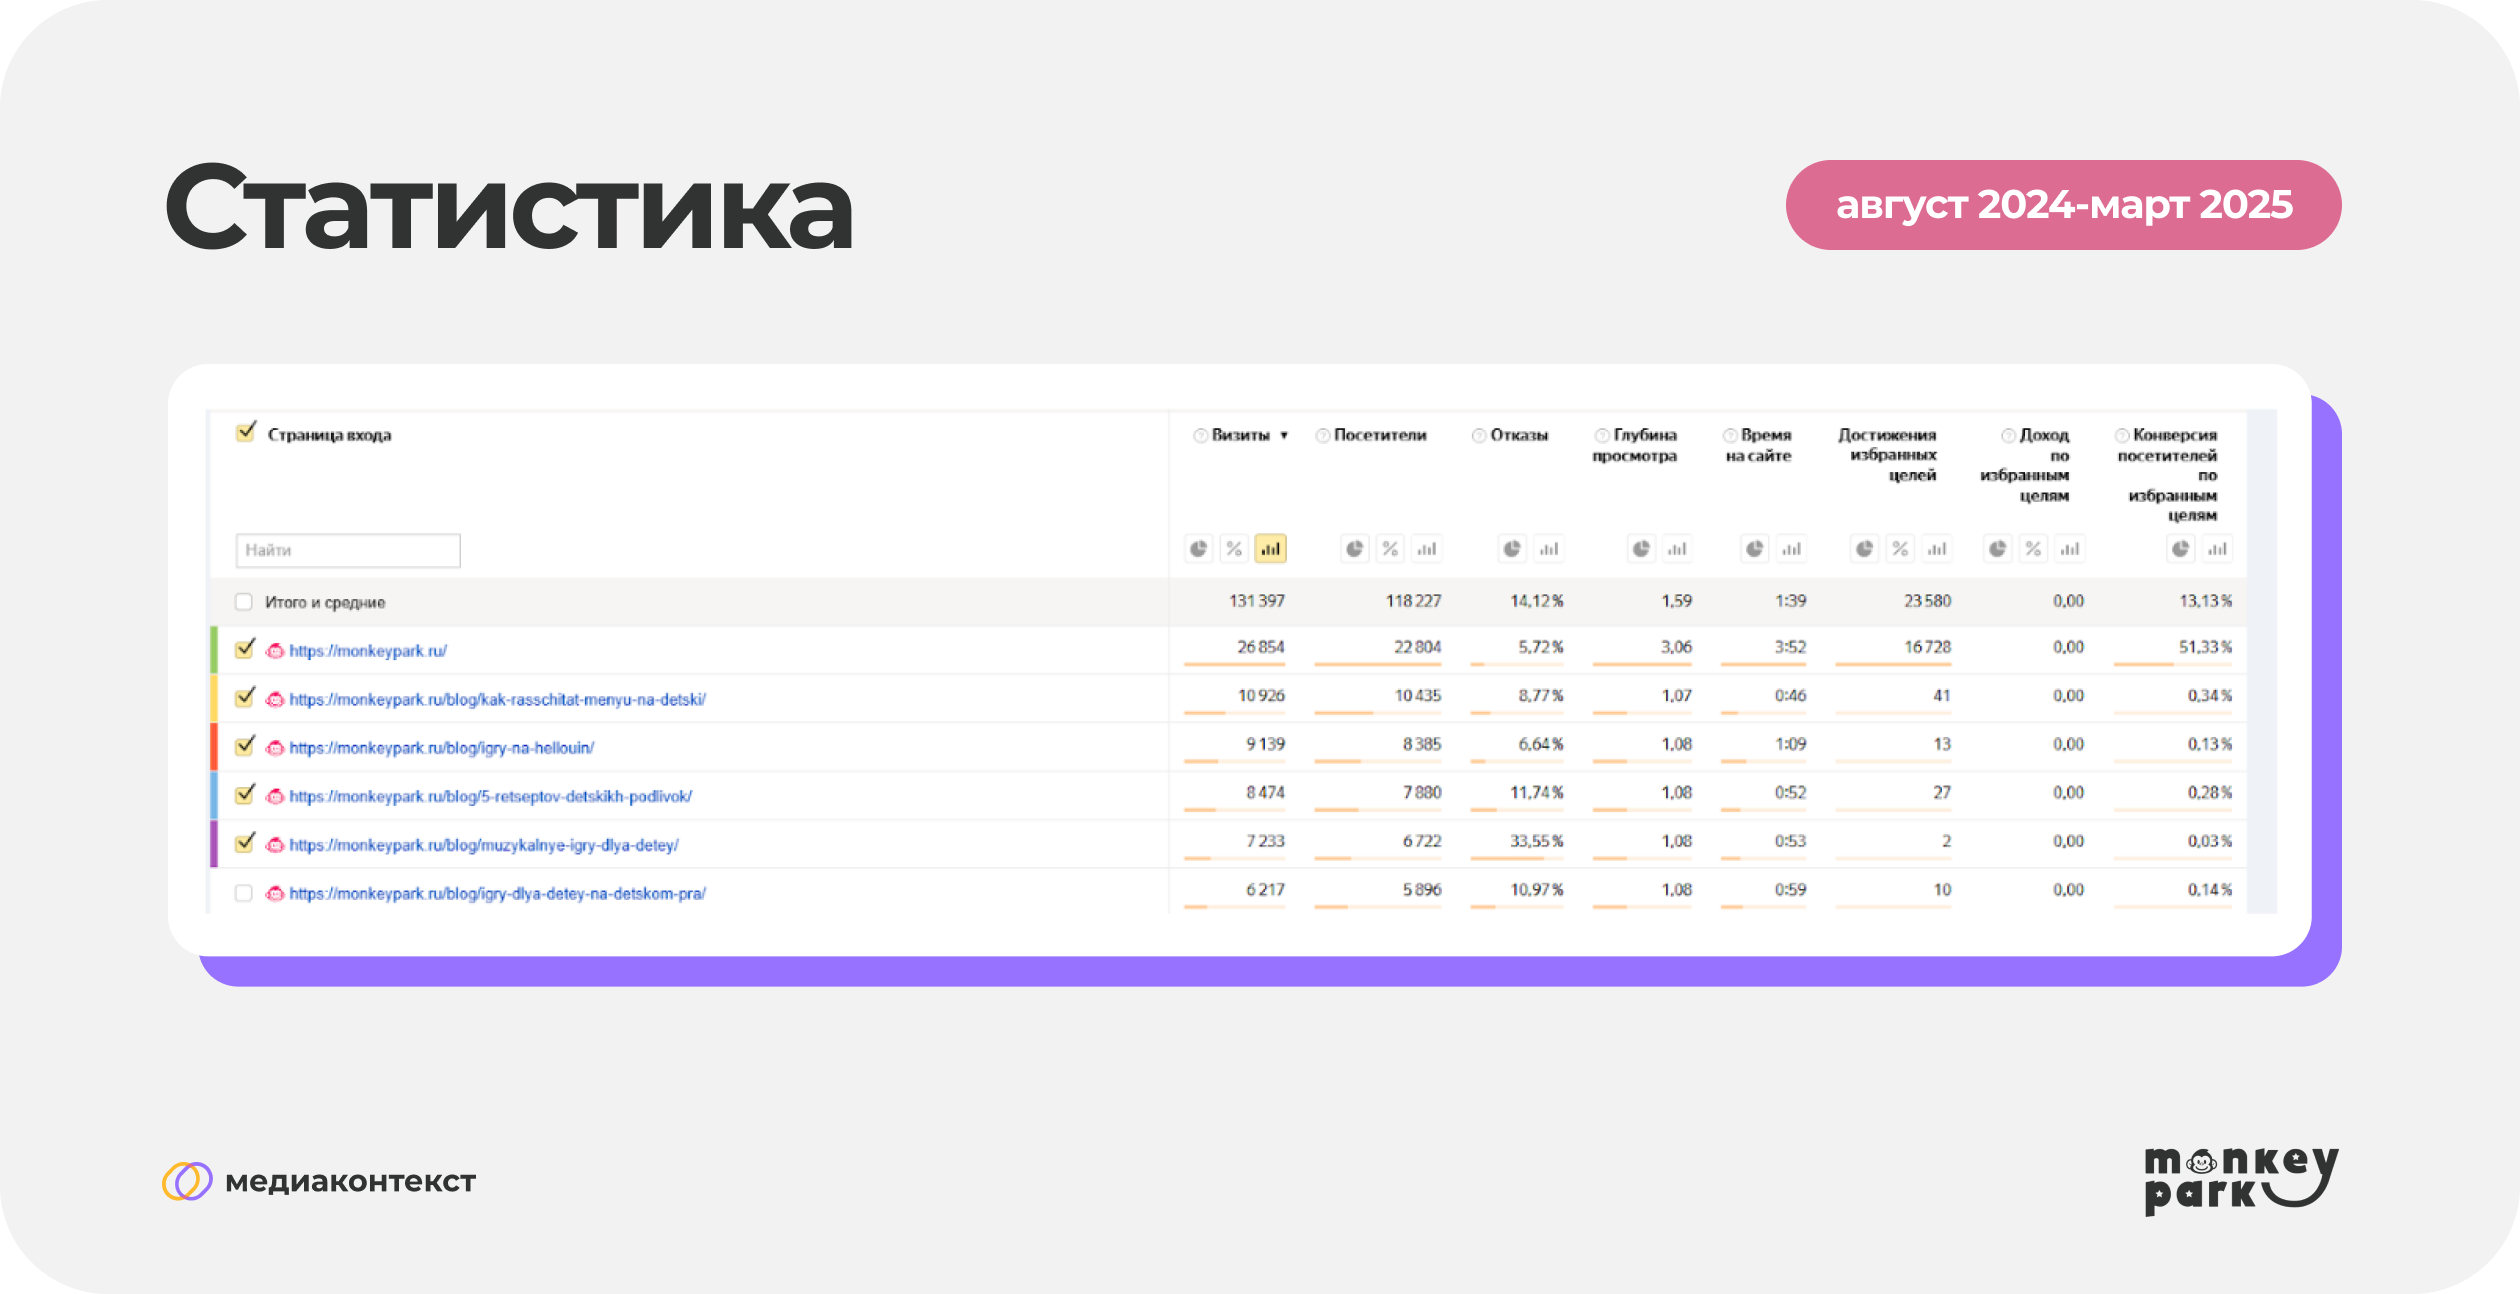The image size is (2520, 1294).
Task: Click the help icon next to Отказы header
Action: point(1480,436)
